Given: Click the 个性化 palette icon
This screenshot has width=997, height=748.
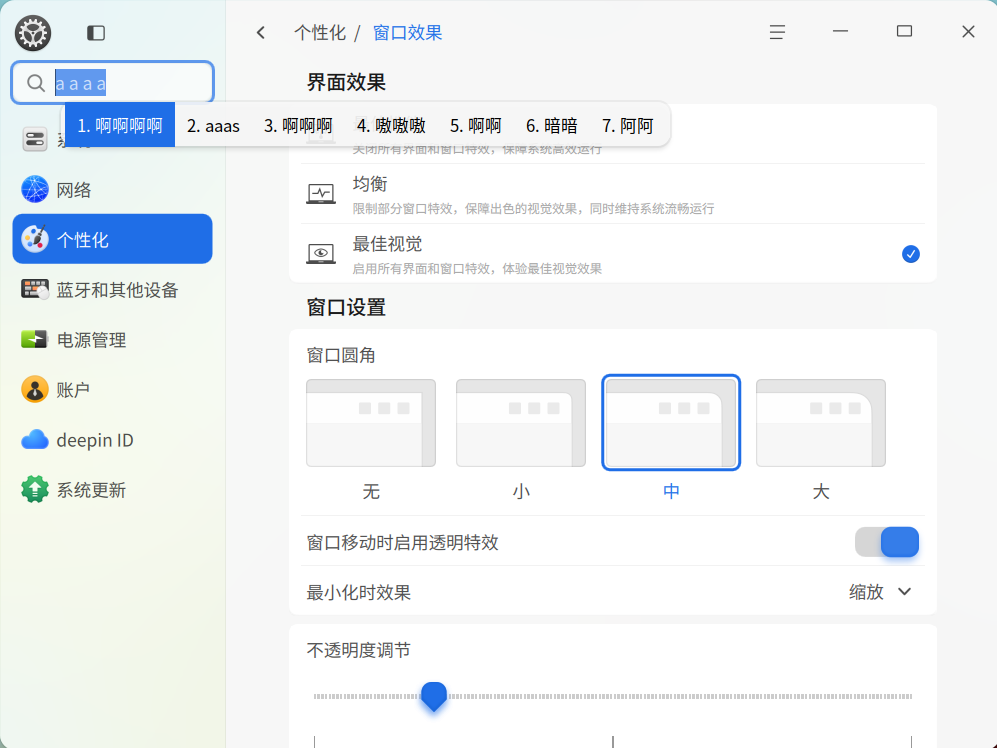Looking at the screenshot, I should coord(35,239).
